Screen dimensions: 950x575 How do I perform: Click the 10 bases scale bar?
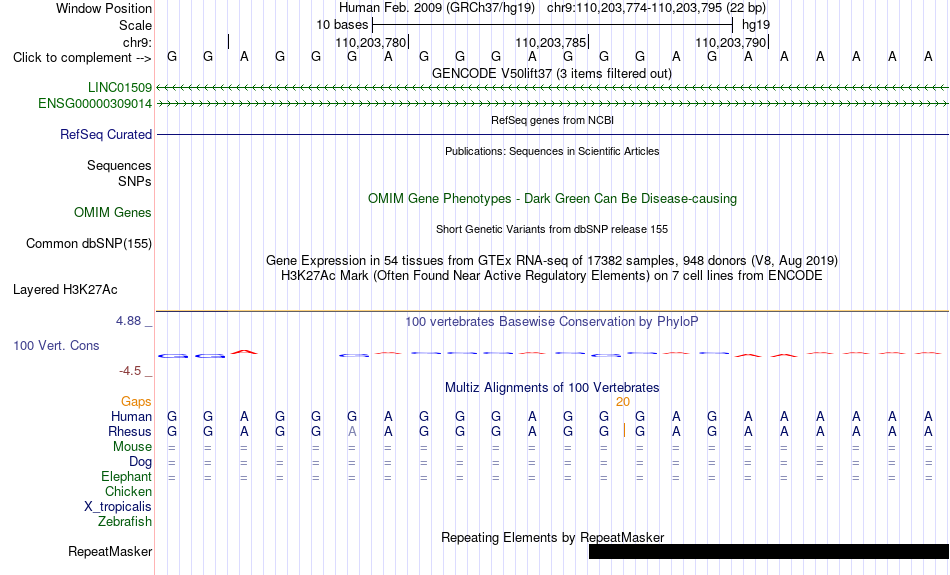click(x=553, y=25)
